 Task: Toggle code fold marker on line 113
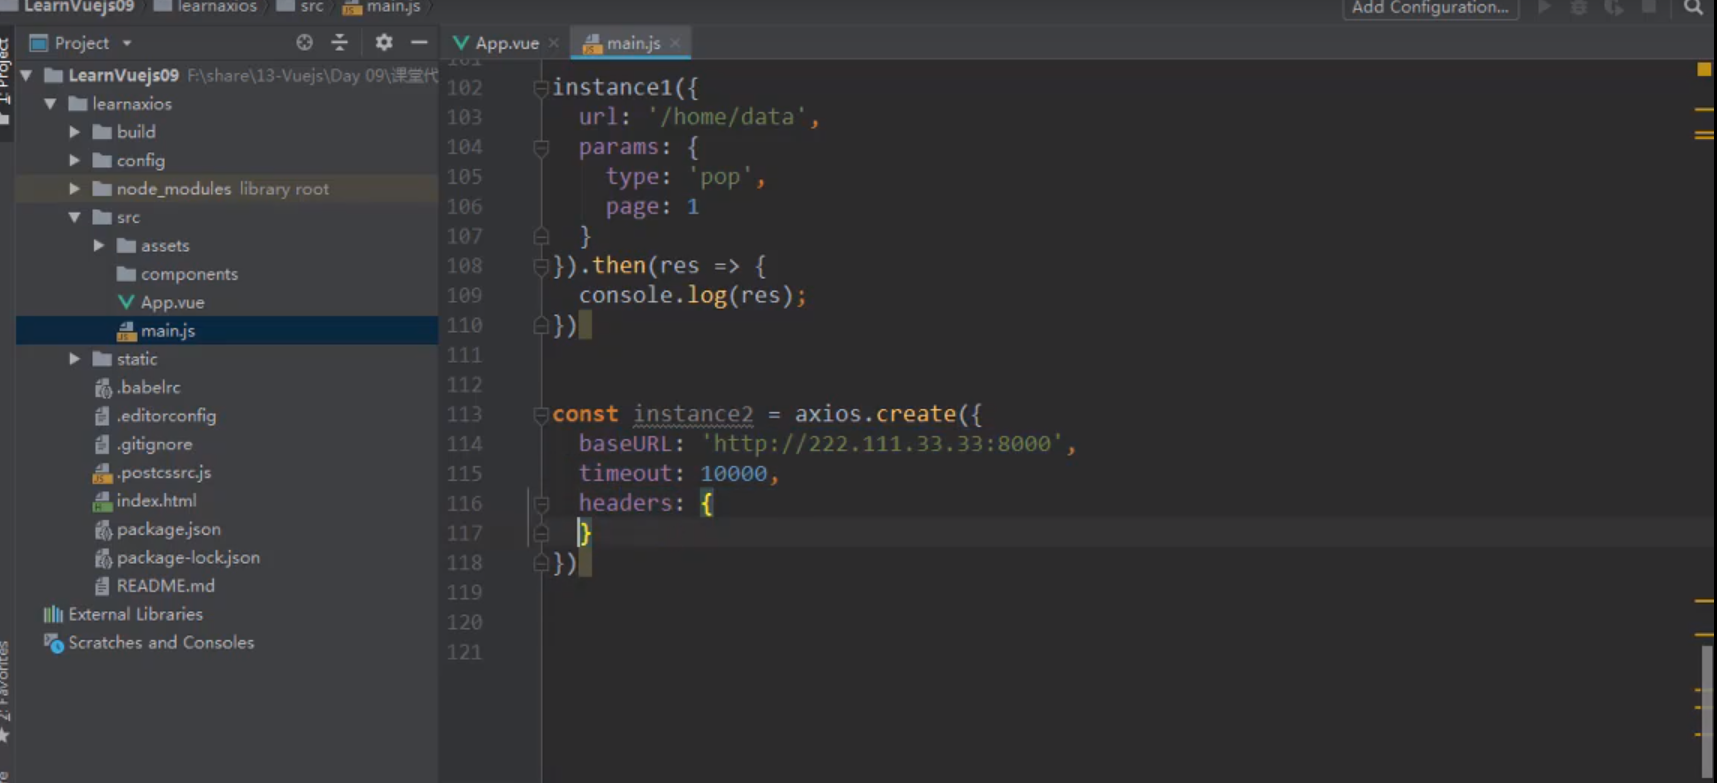coord(541,414)
